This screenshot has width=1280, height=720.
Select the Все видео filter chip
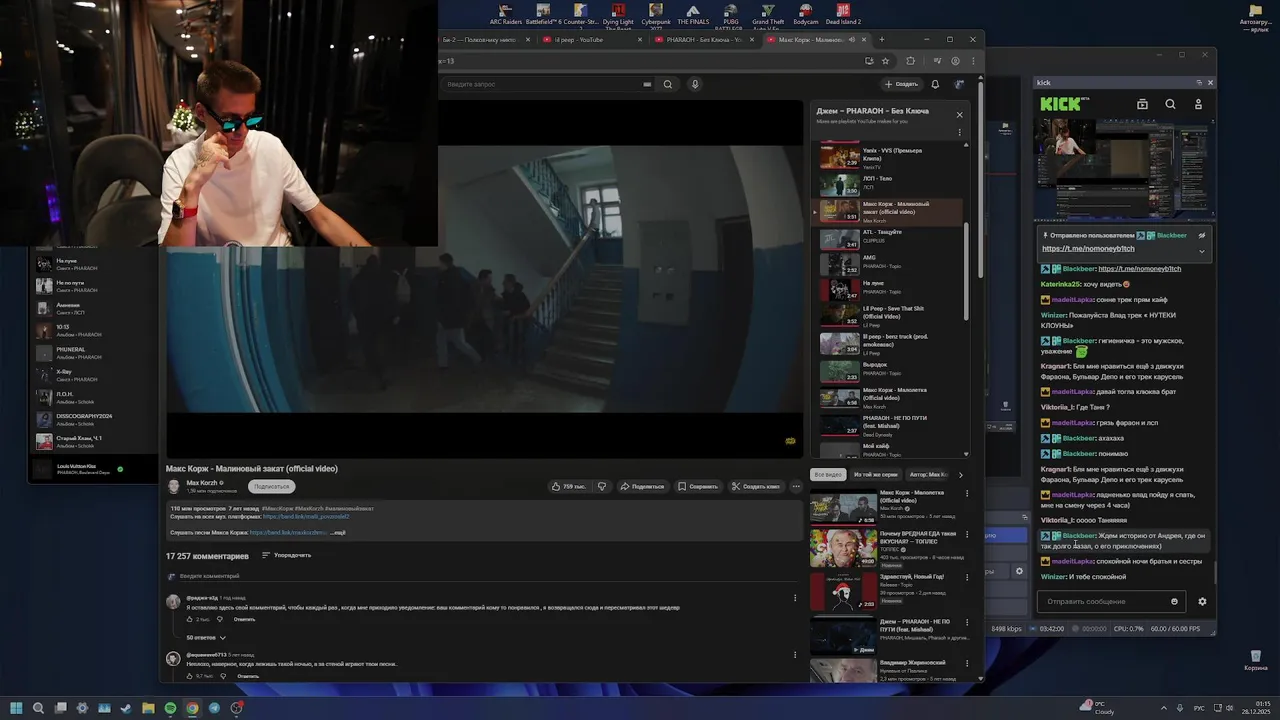(828, 474)
